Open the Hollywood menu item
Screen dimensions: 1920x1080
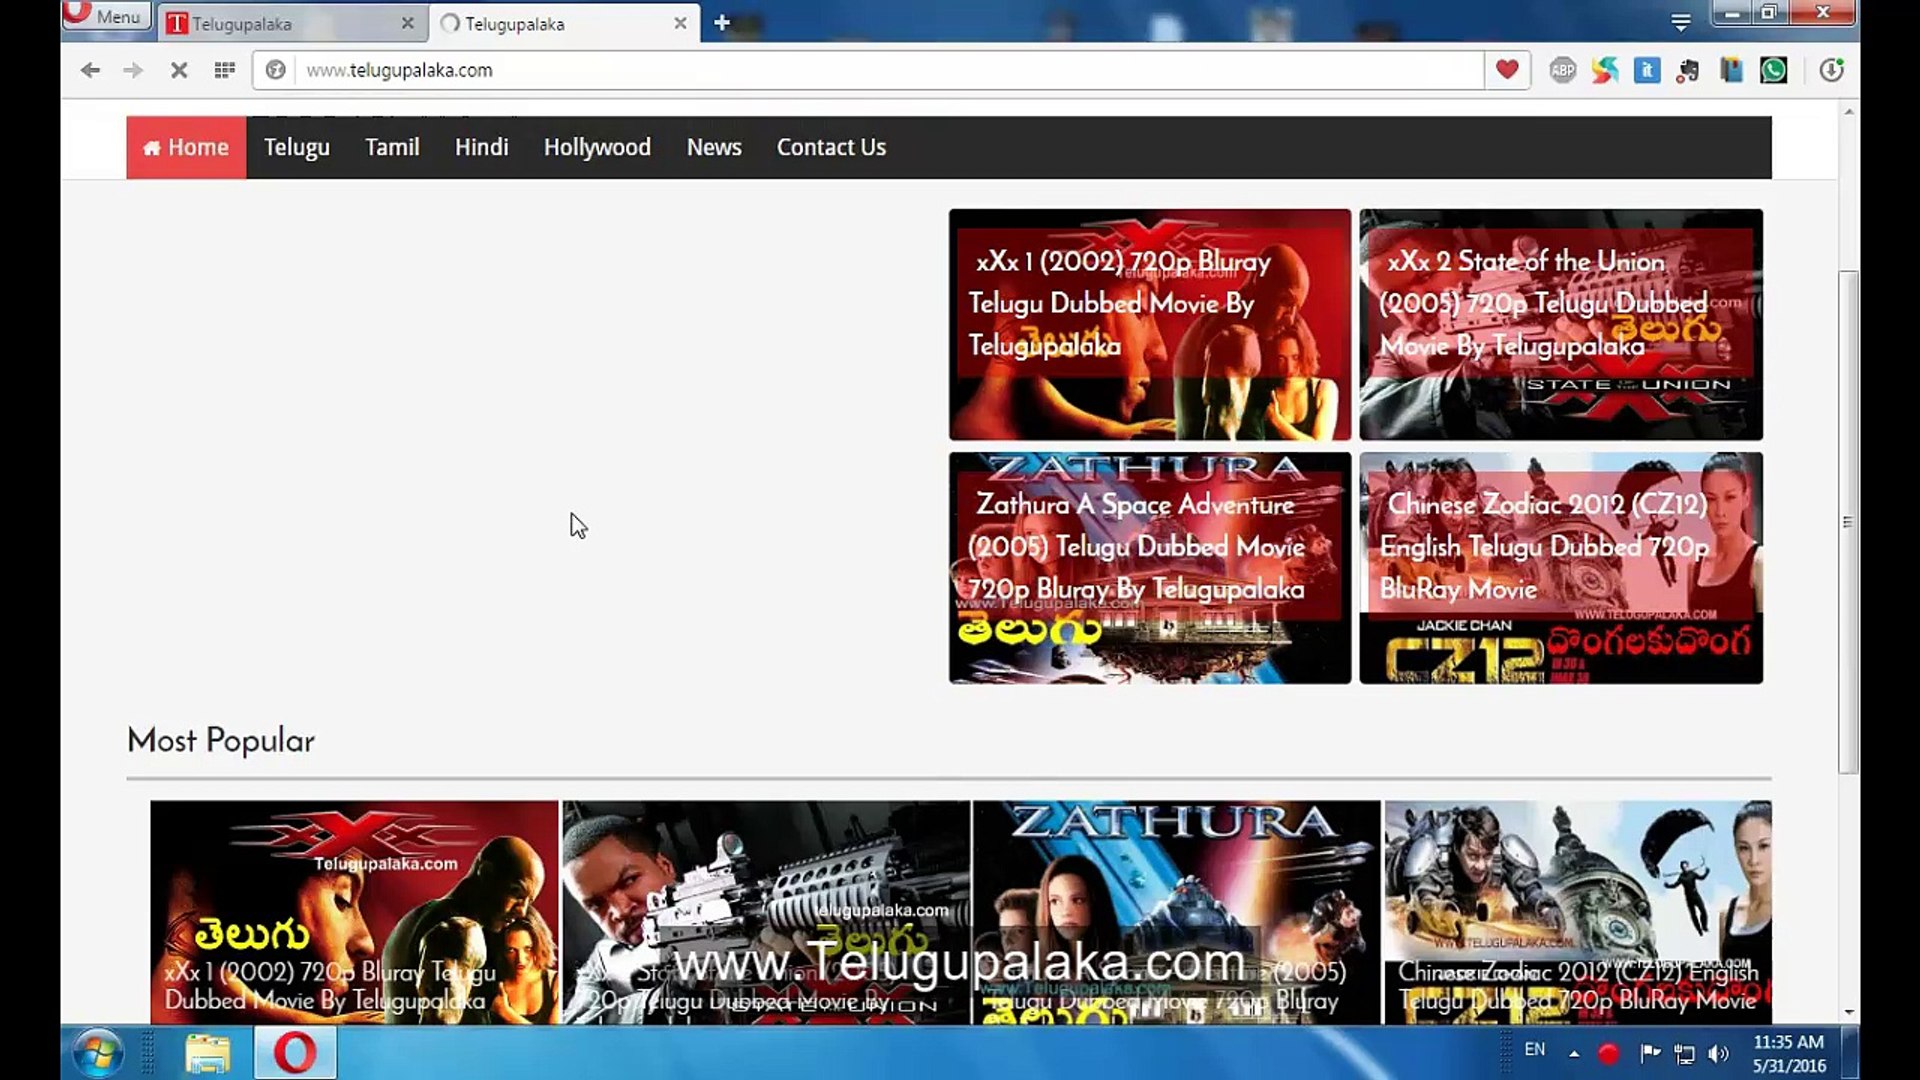[x=596, y=147]
